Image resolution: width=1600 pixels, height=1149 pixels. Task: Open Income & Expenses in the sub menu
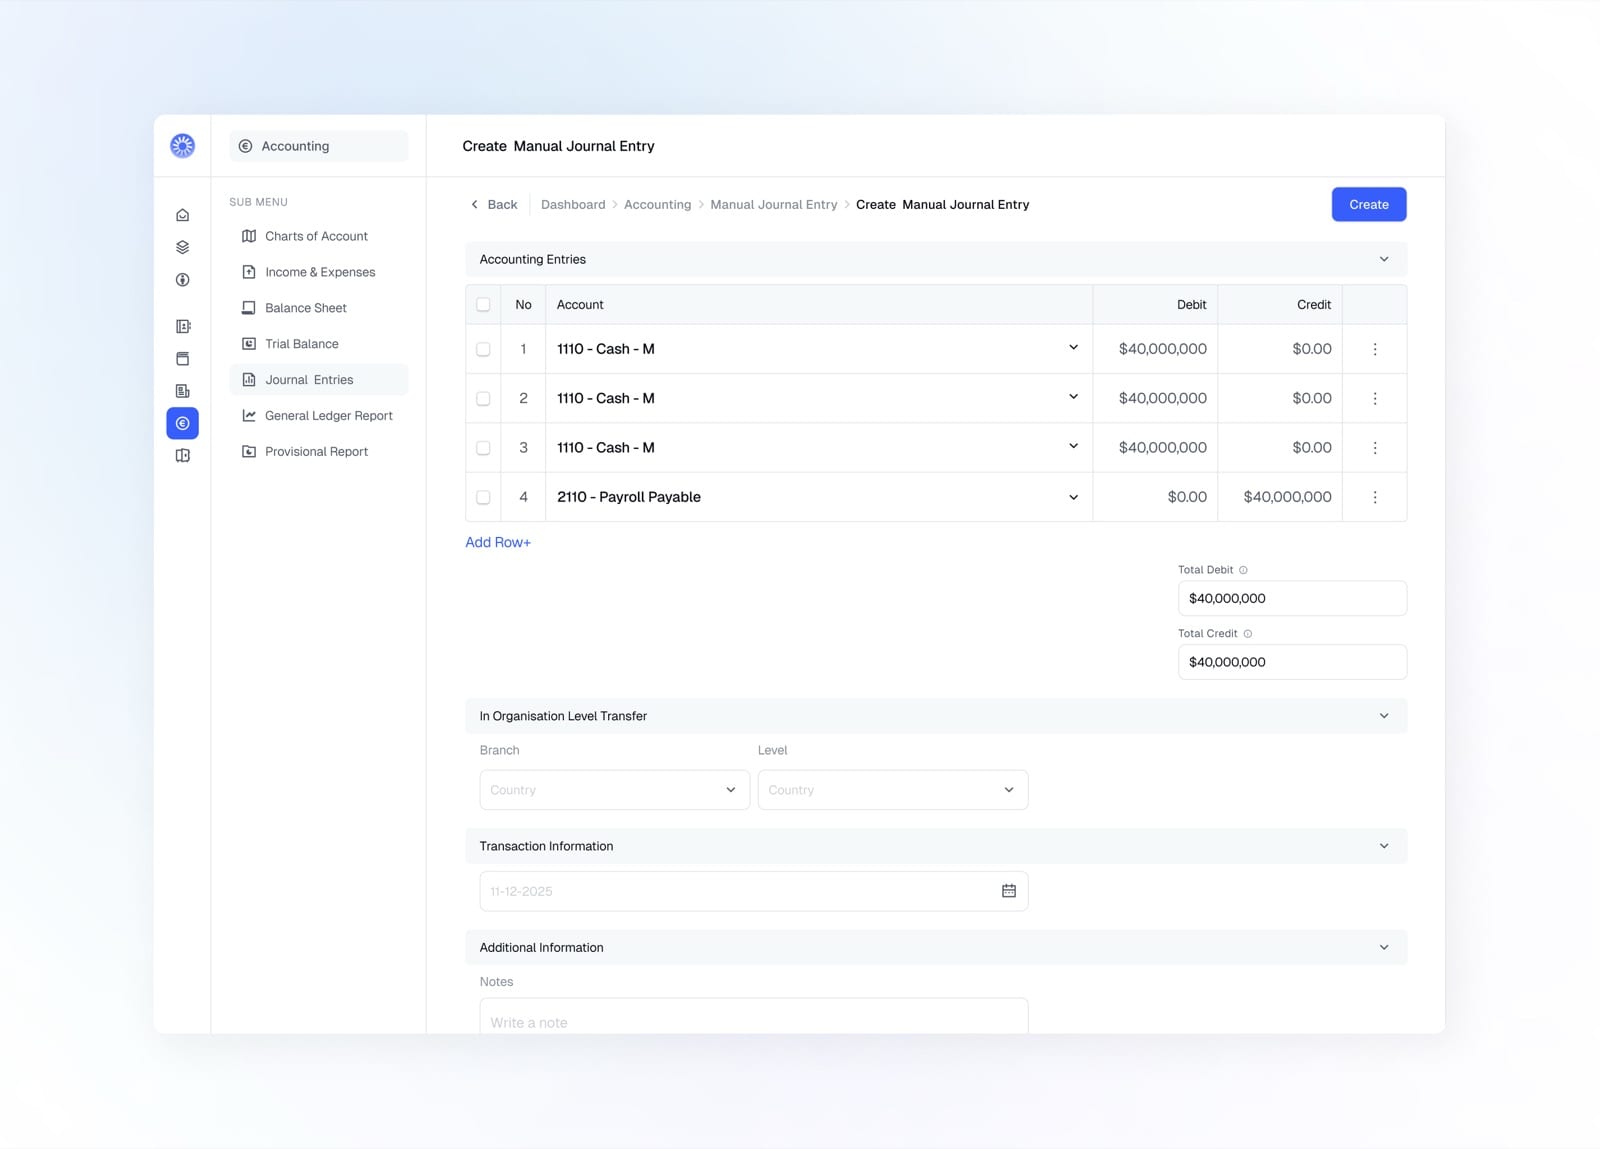coord(319,272)
